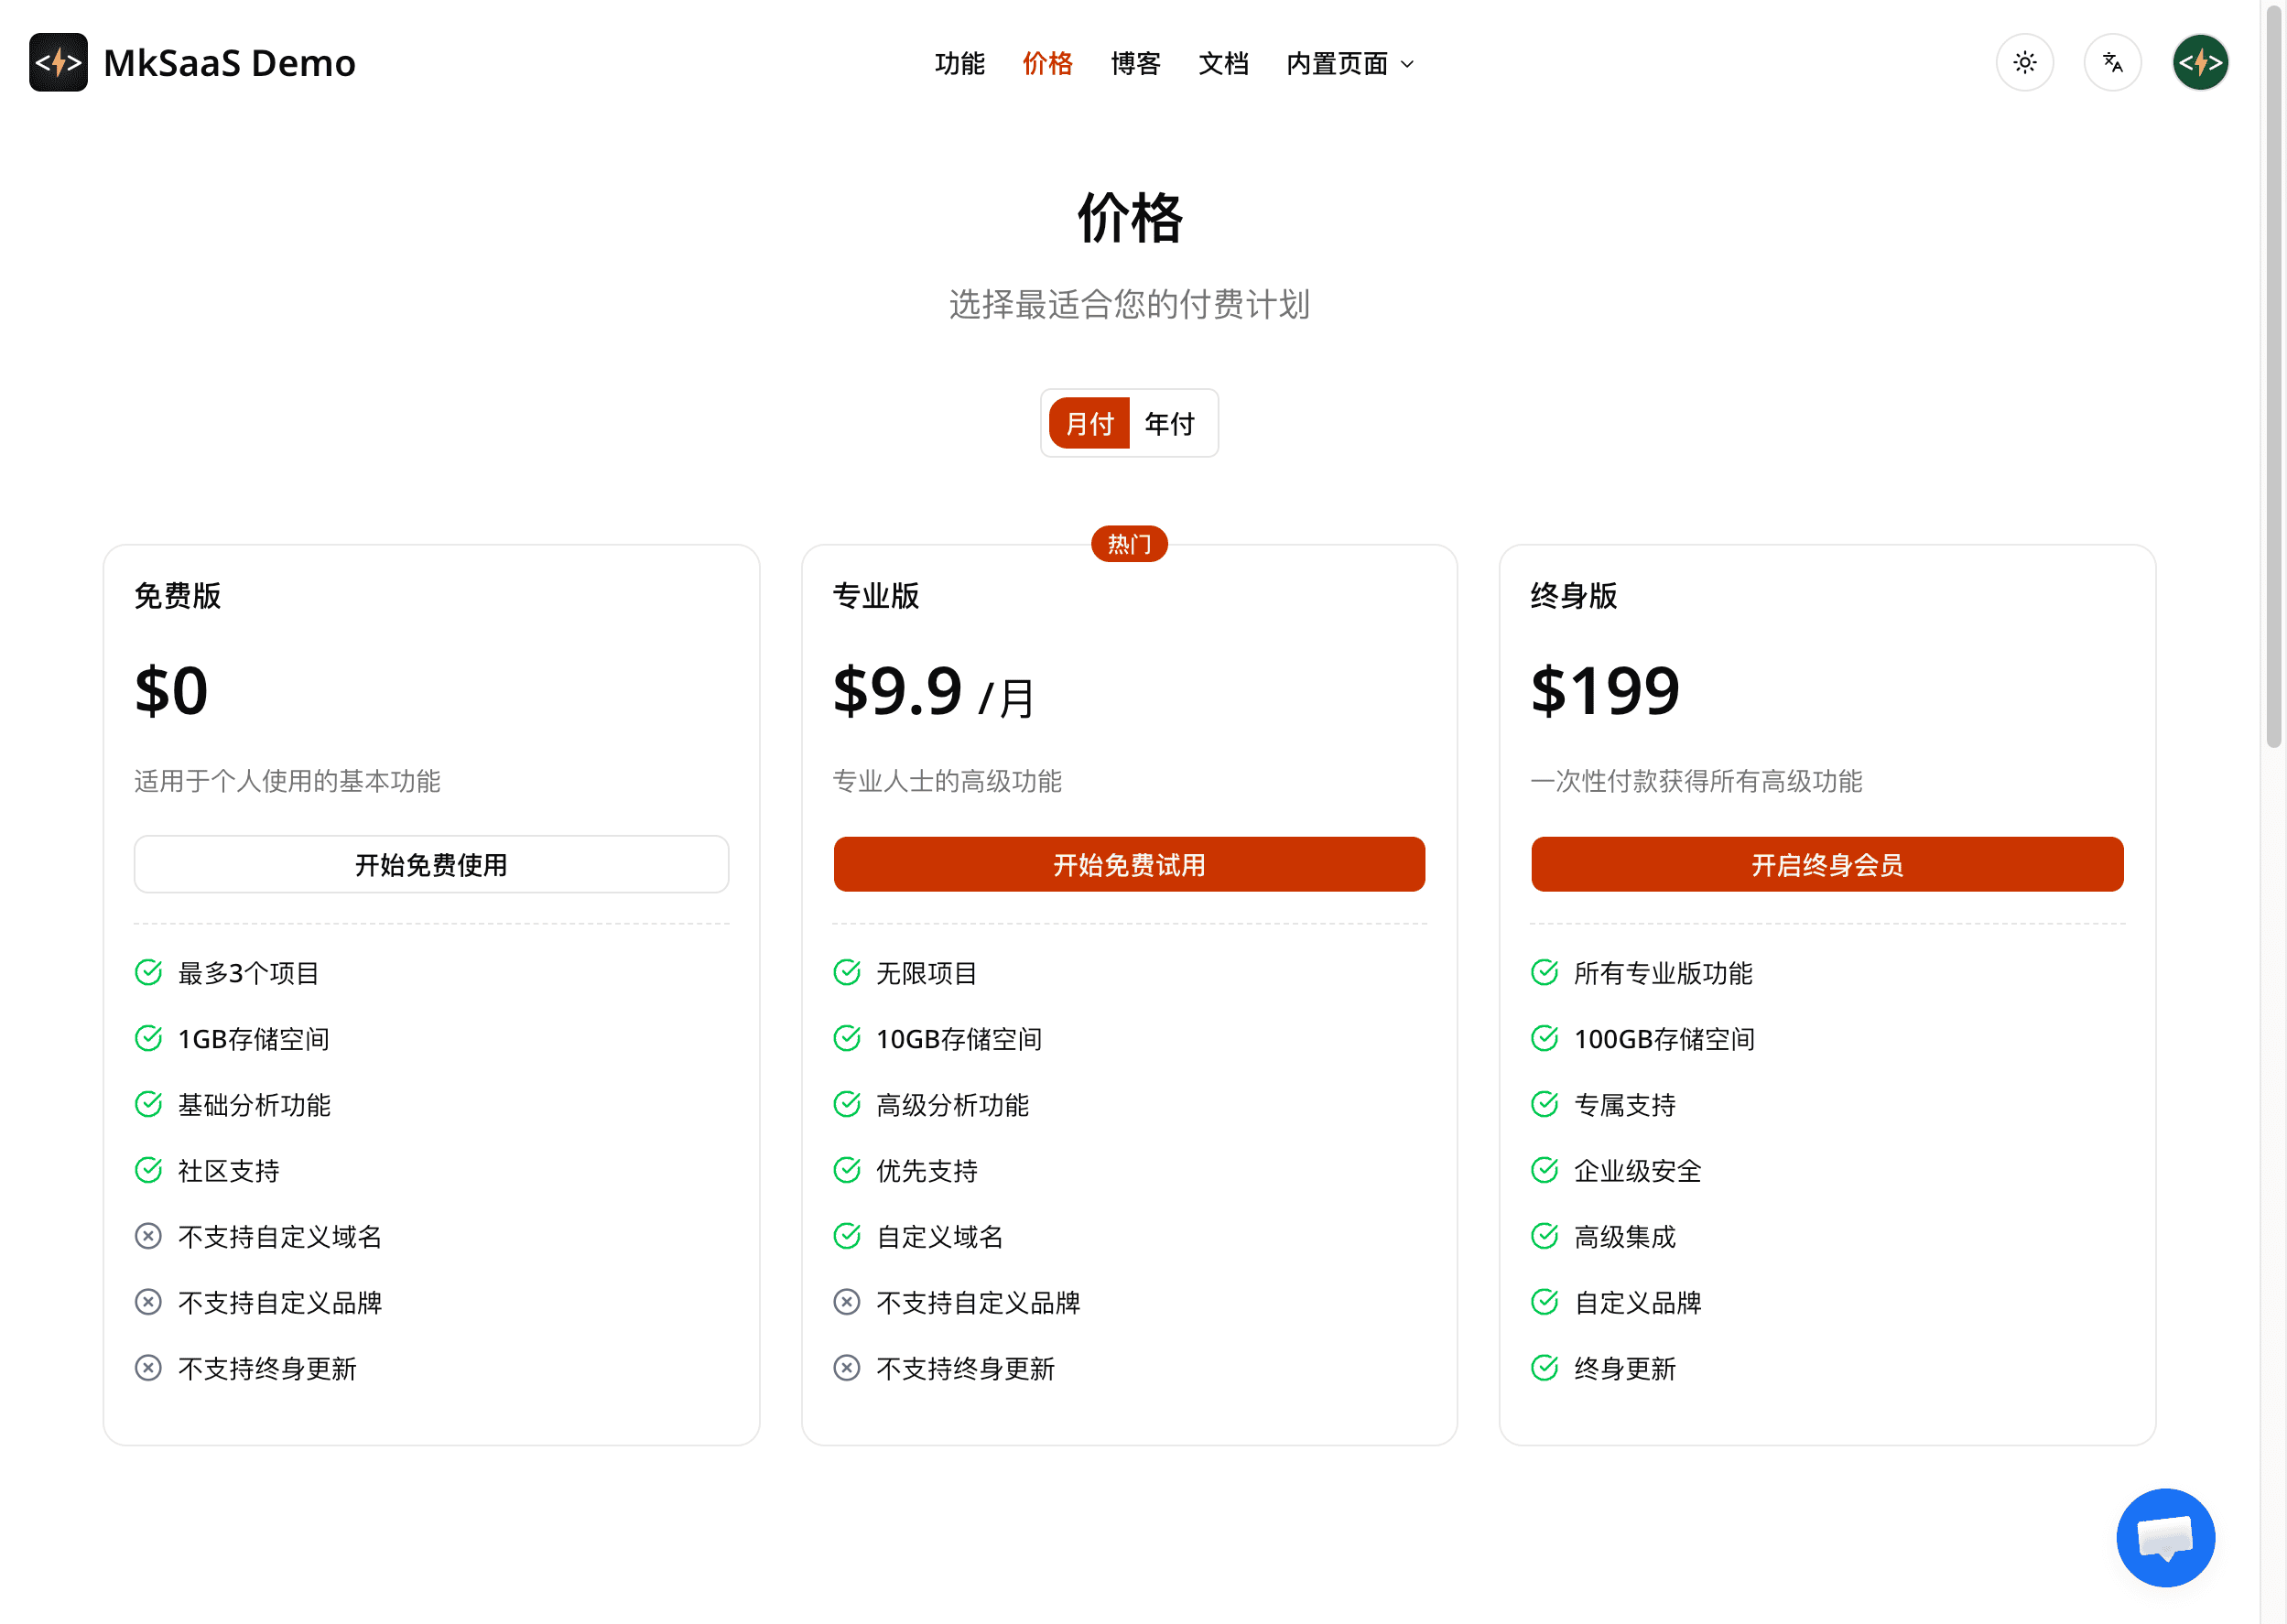Click 开始免费使用 button
Screen dimensions: 2287x1624
pyautogui.click(x=431, y=864)
